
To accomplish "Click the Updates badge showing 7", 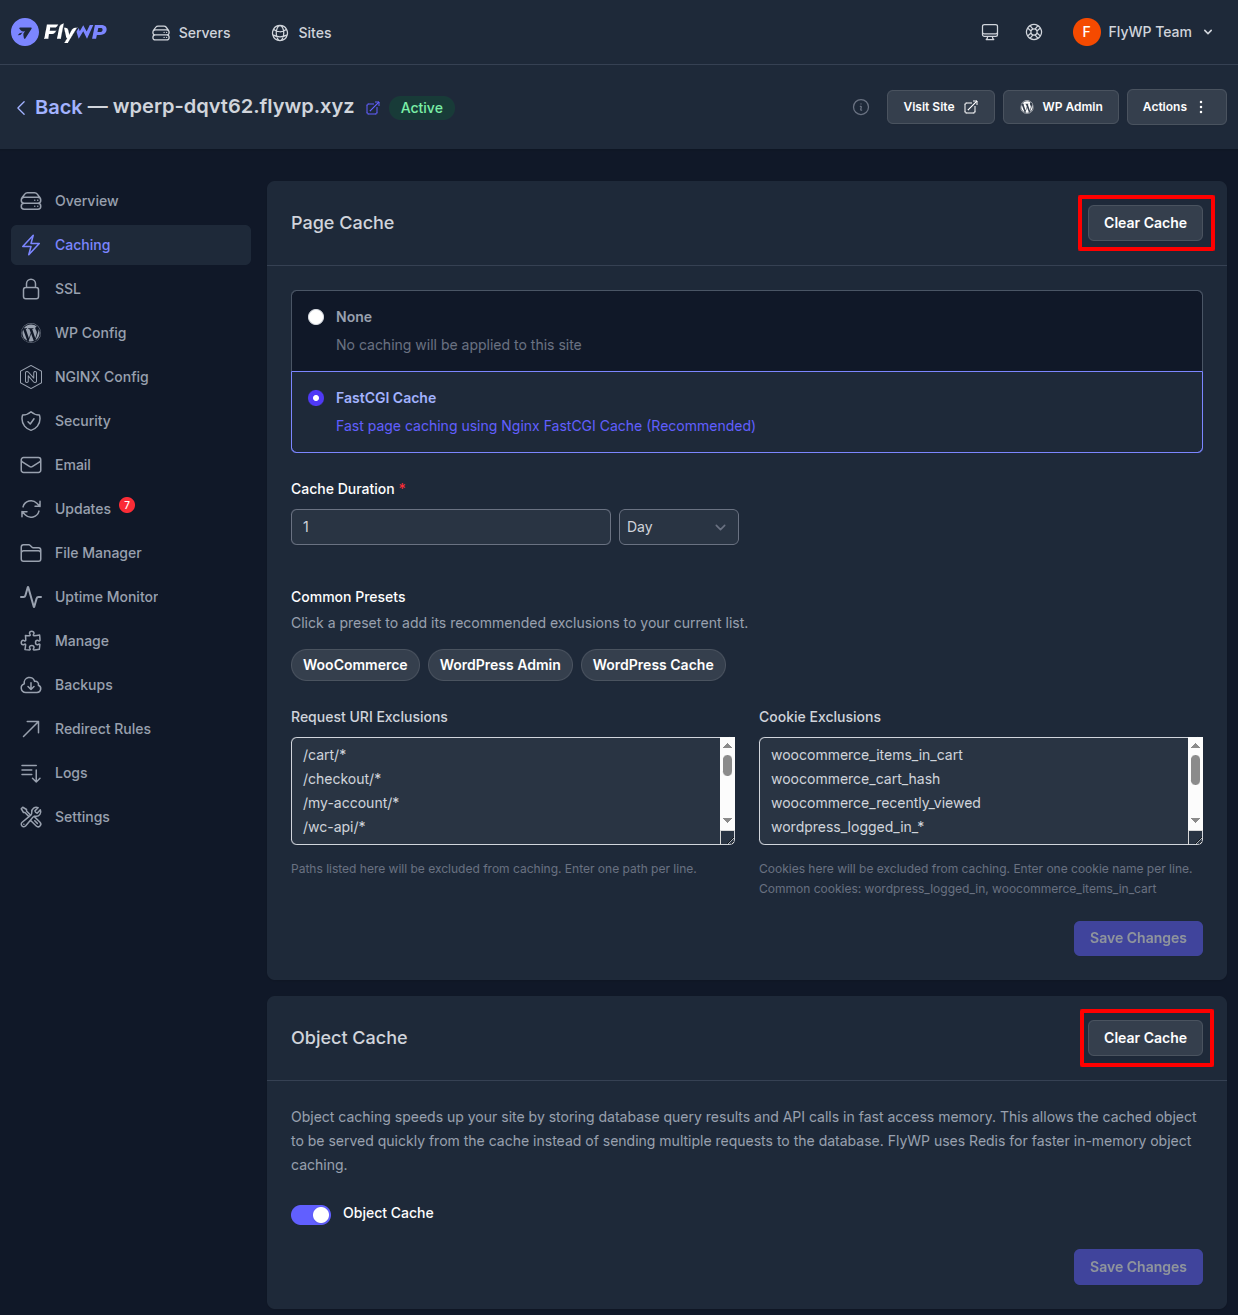I will [x=127, y=505].
